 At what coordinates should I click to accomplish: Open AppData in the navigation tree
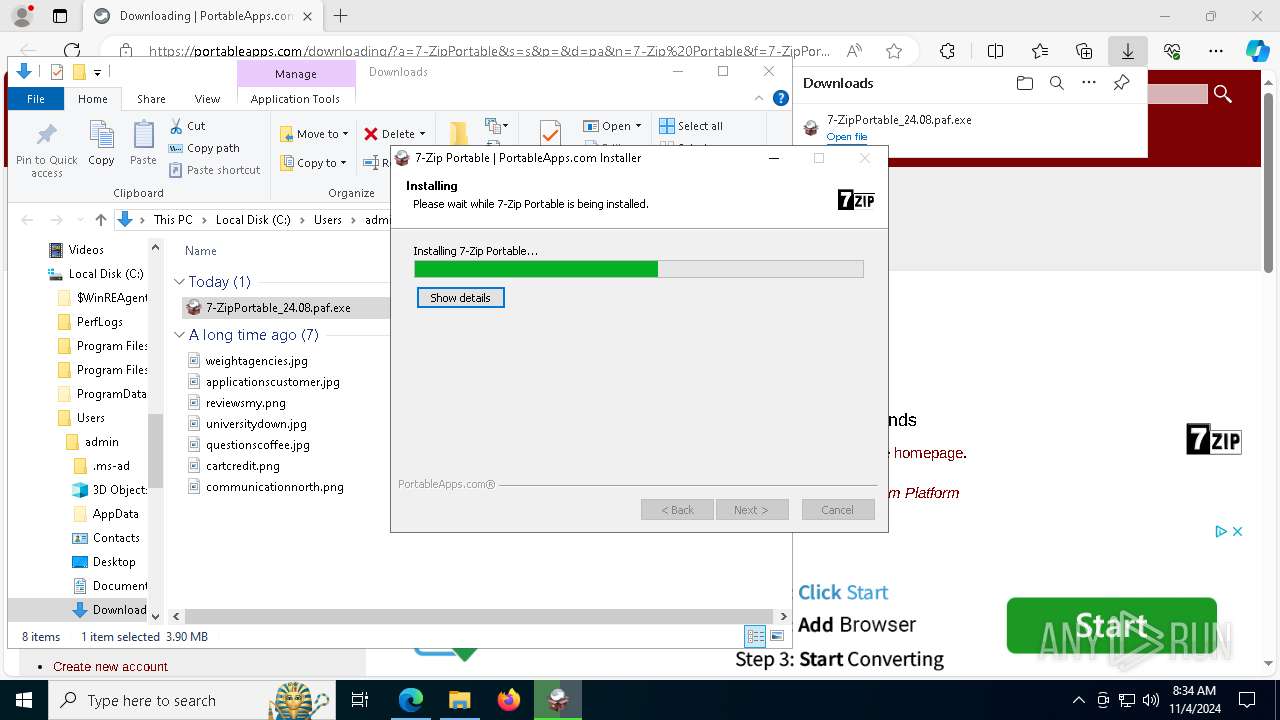click(x=116, y=514)
